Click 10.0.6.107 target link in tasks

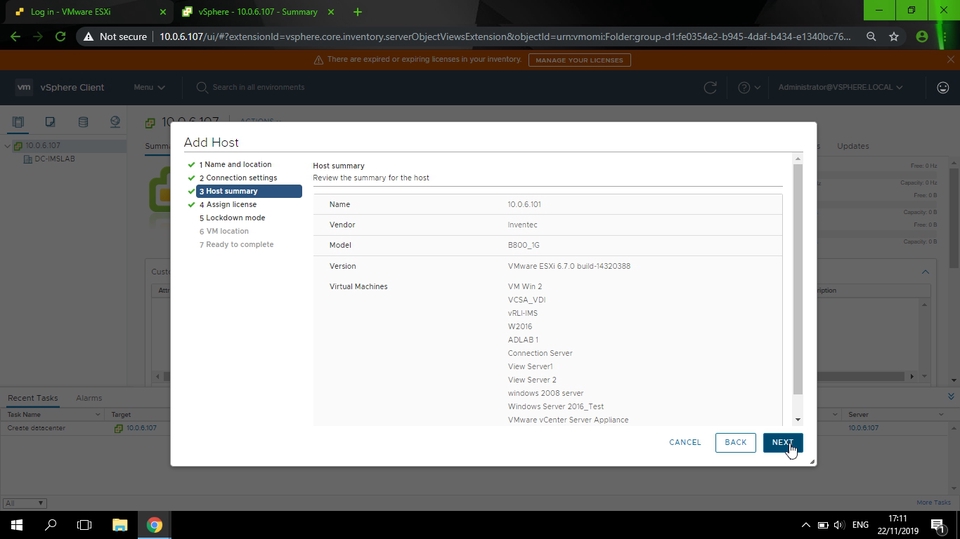coord(141,428)
